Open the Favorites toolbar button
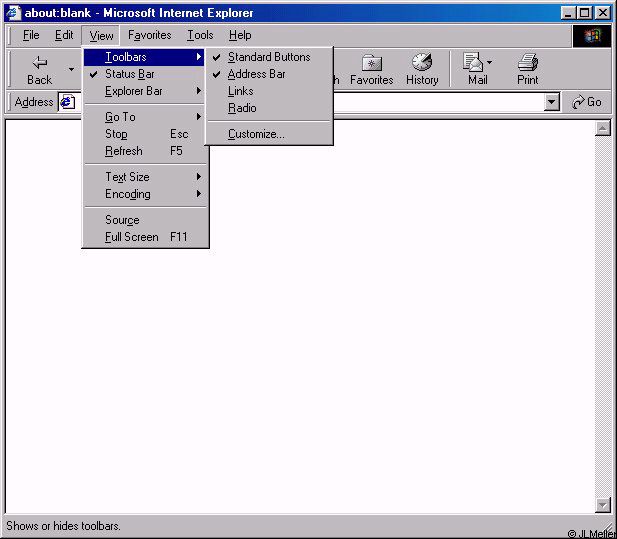This screenshot has height=539, width=617. tap(371, 69)
